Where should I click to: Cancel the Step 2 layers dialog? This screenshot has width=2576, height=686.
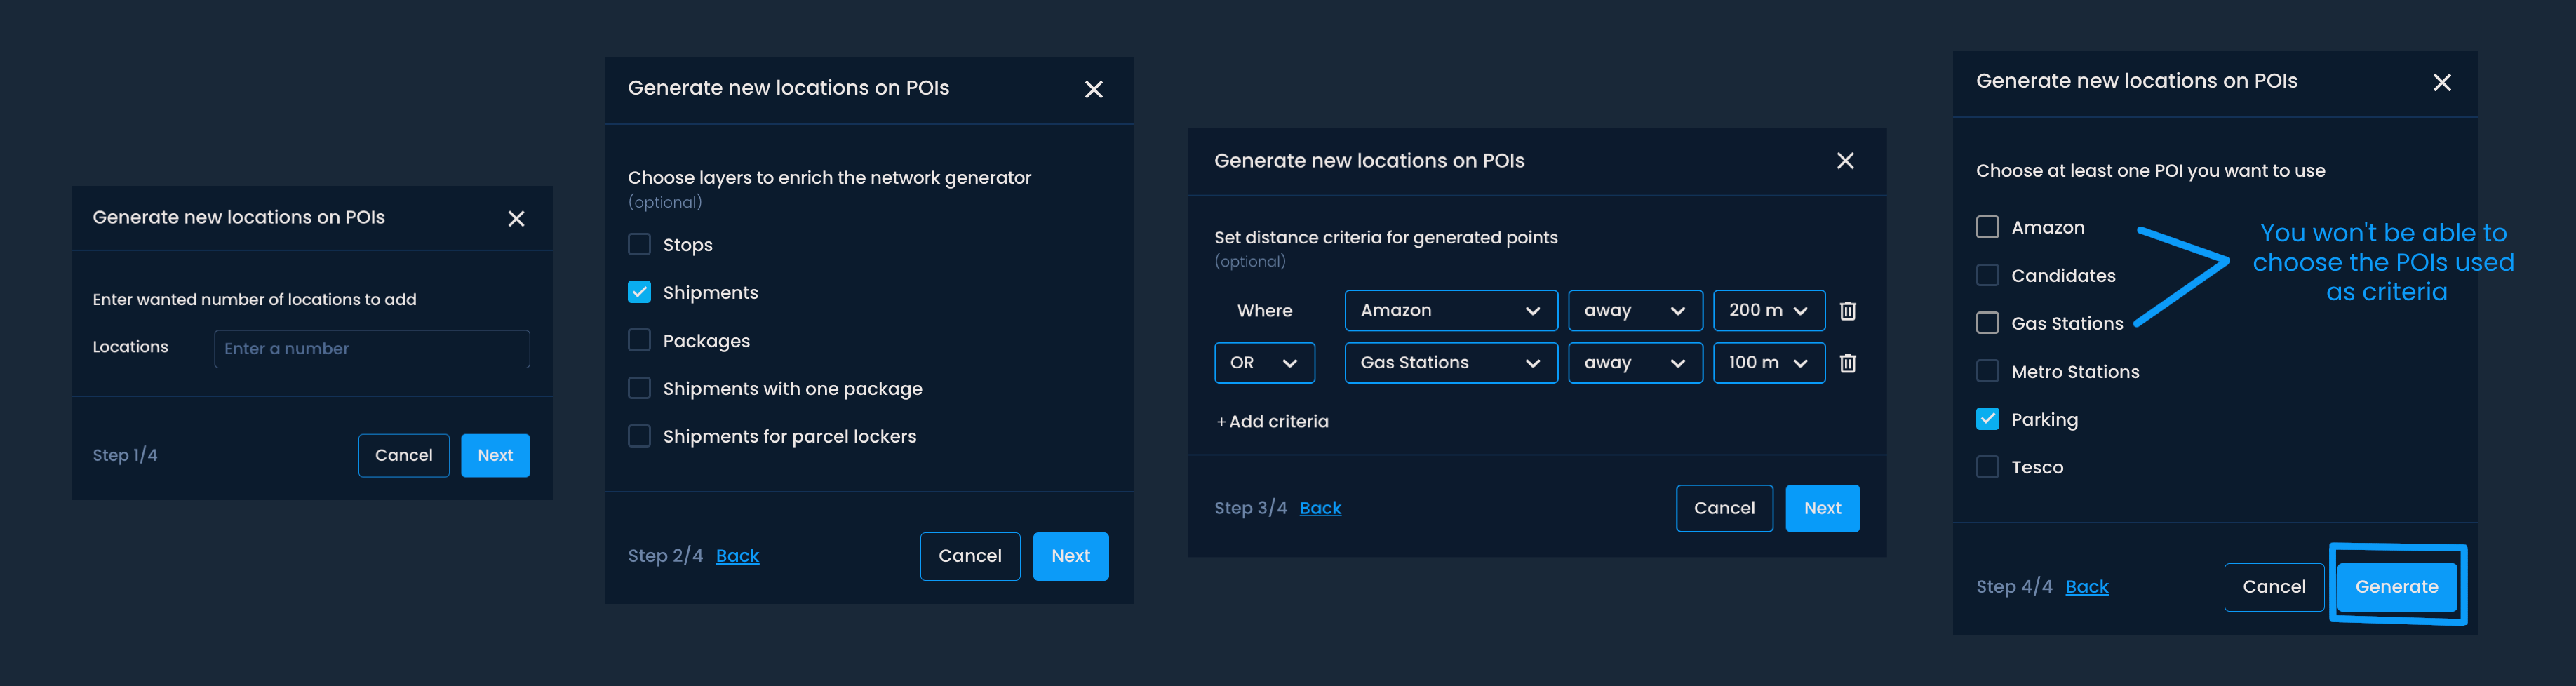pos(969,556)
